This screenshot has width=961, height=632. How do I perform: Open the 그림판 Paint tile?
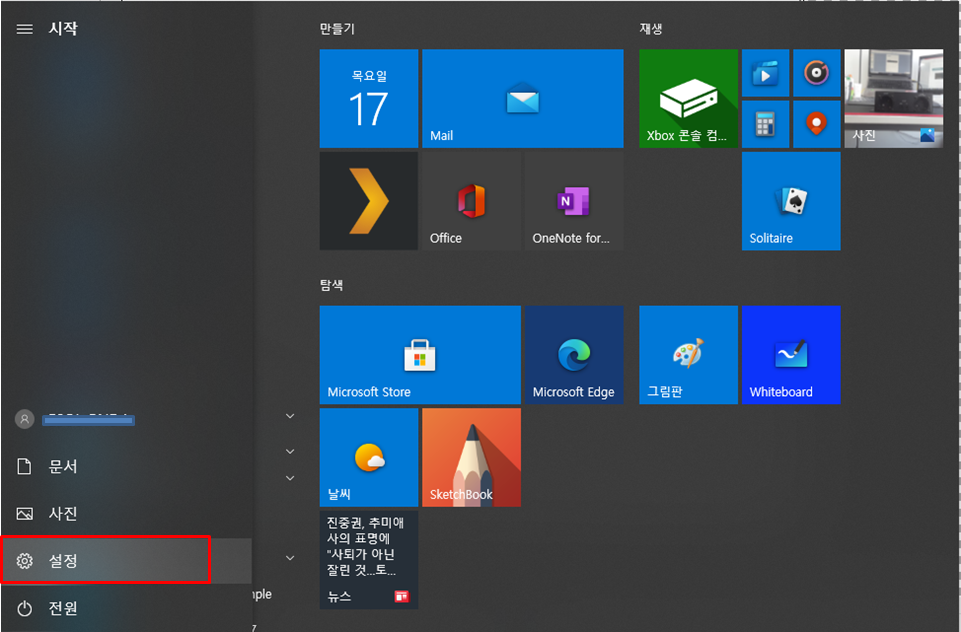pos(688,355)
